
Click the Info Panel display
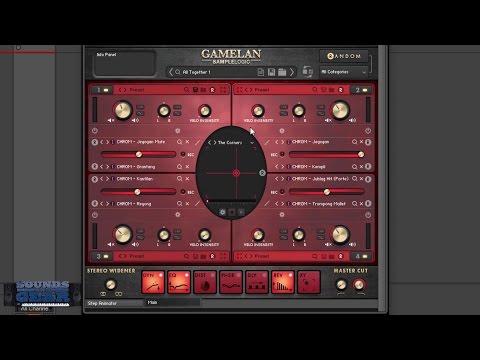[125, 63]
